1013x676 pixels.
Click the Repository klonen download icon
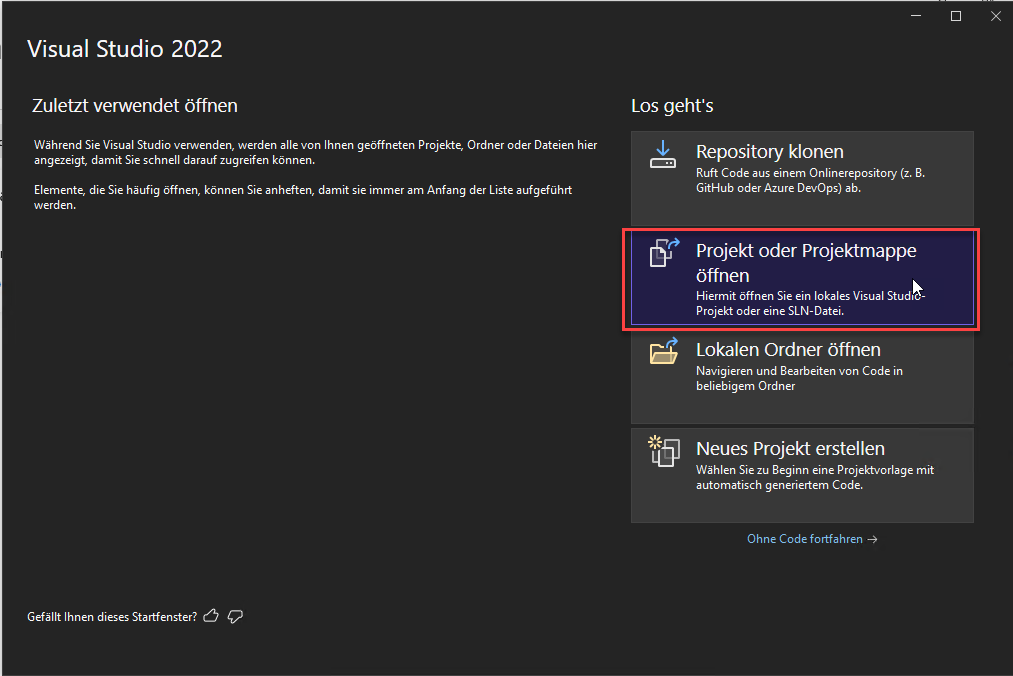tap(663, 155)
